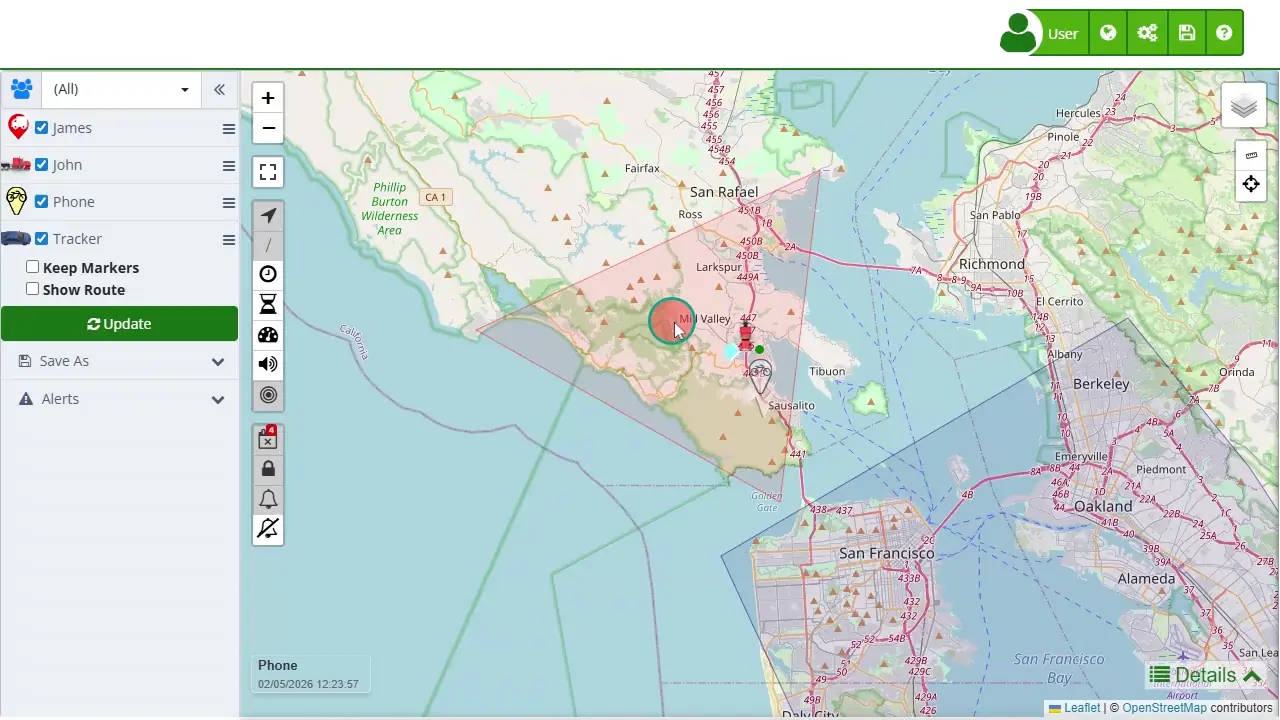The height and width of the screenshot is (720, 1280).
Task: Open map settings with the gears icon
Action: (1147, 32)
